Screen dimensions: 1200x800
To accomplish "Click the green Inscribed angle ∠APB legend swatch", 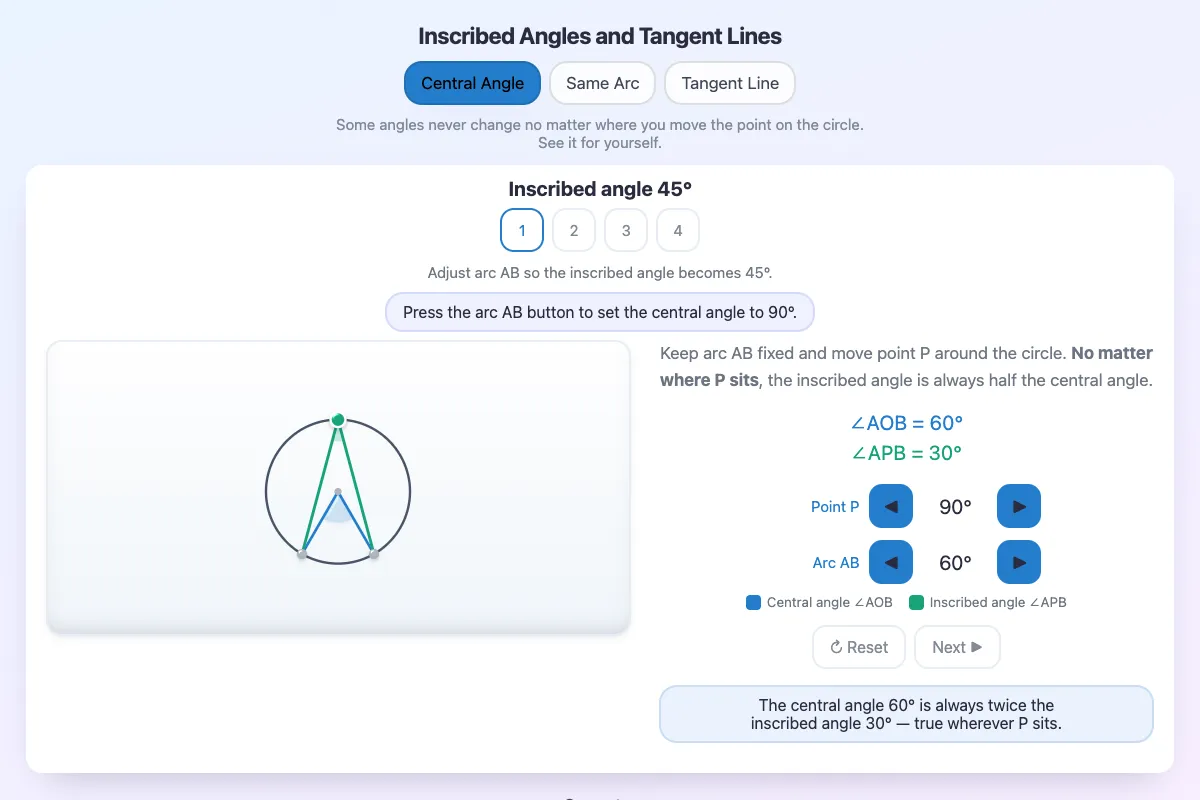I will 916,603.
